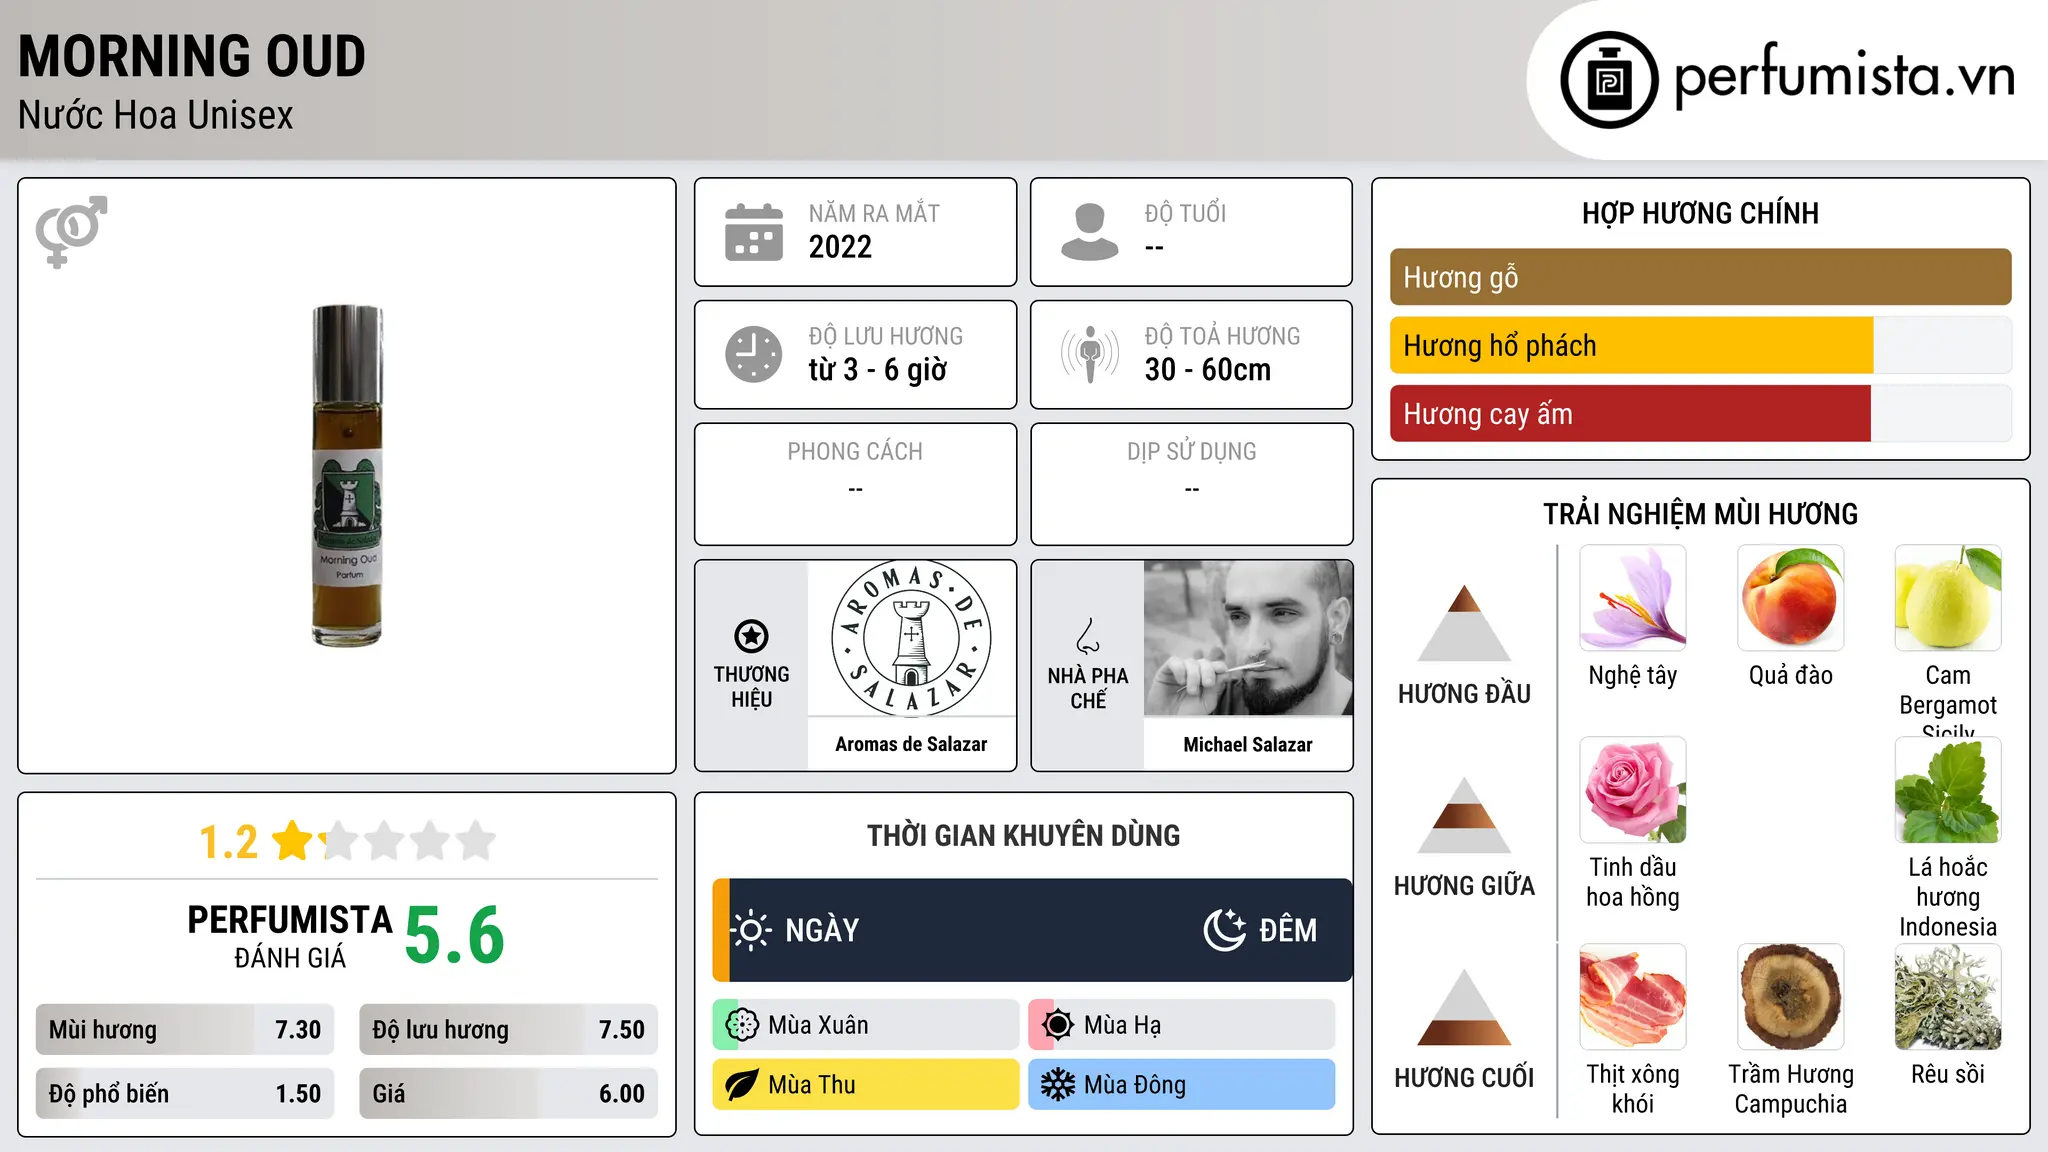Viewport: 2048px width, 1152px height.
Task: Click the pyramid icon for HƯƠNG GIỮA
Action: pos(1464,814)
